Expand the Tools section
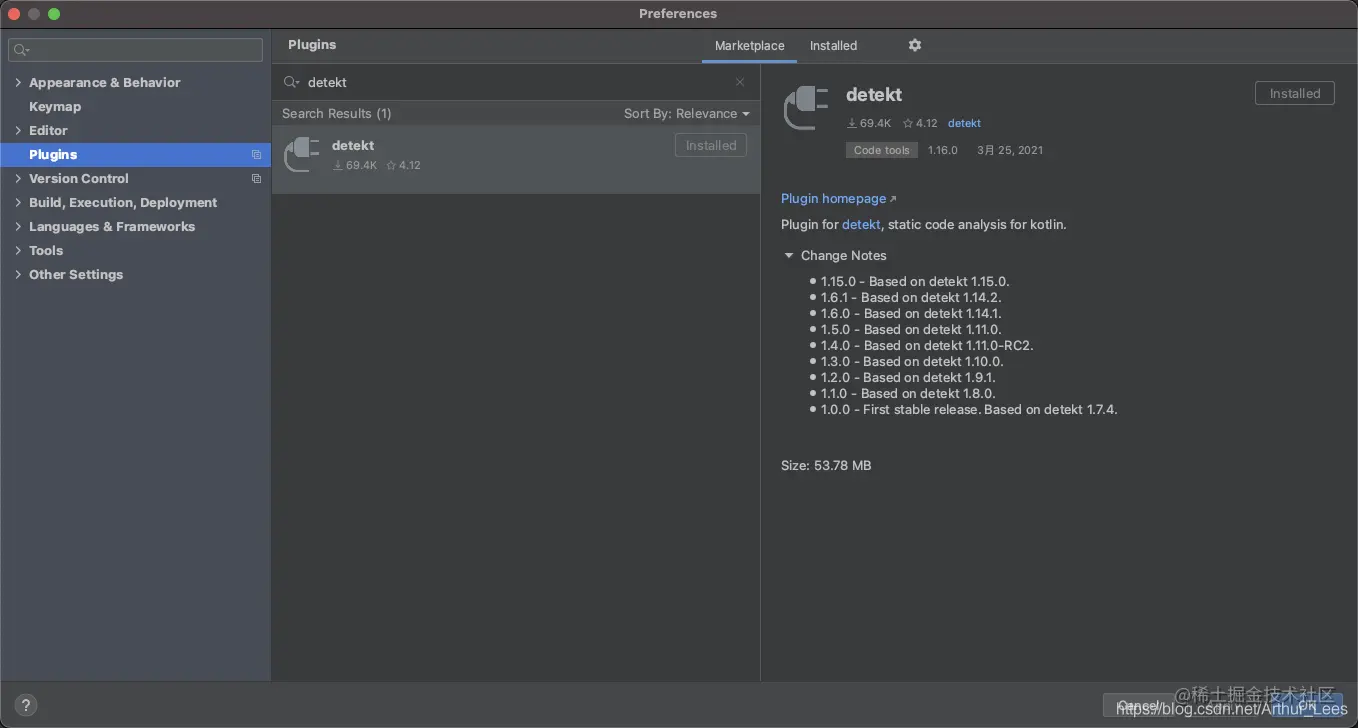This screenshot has height=728, width=1358. (x=18, y=251)
